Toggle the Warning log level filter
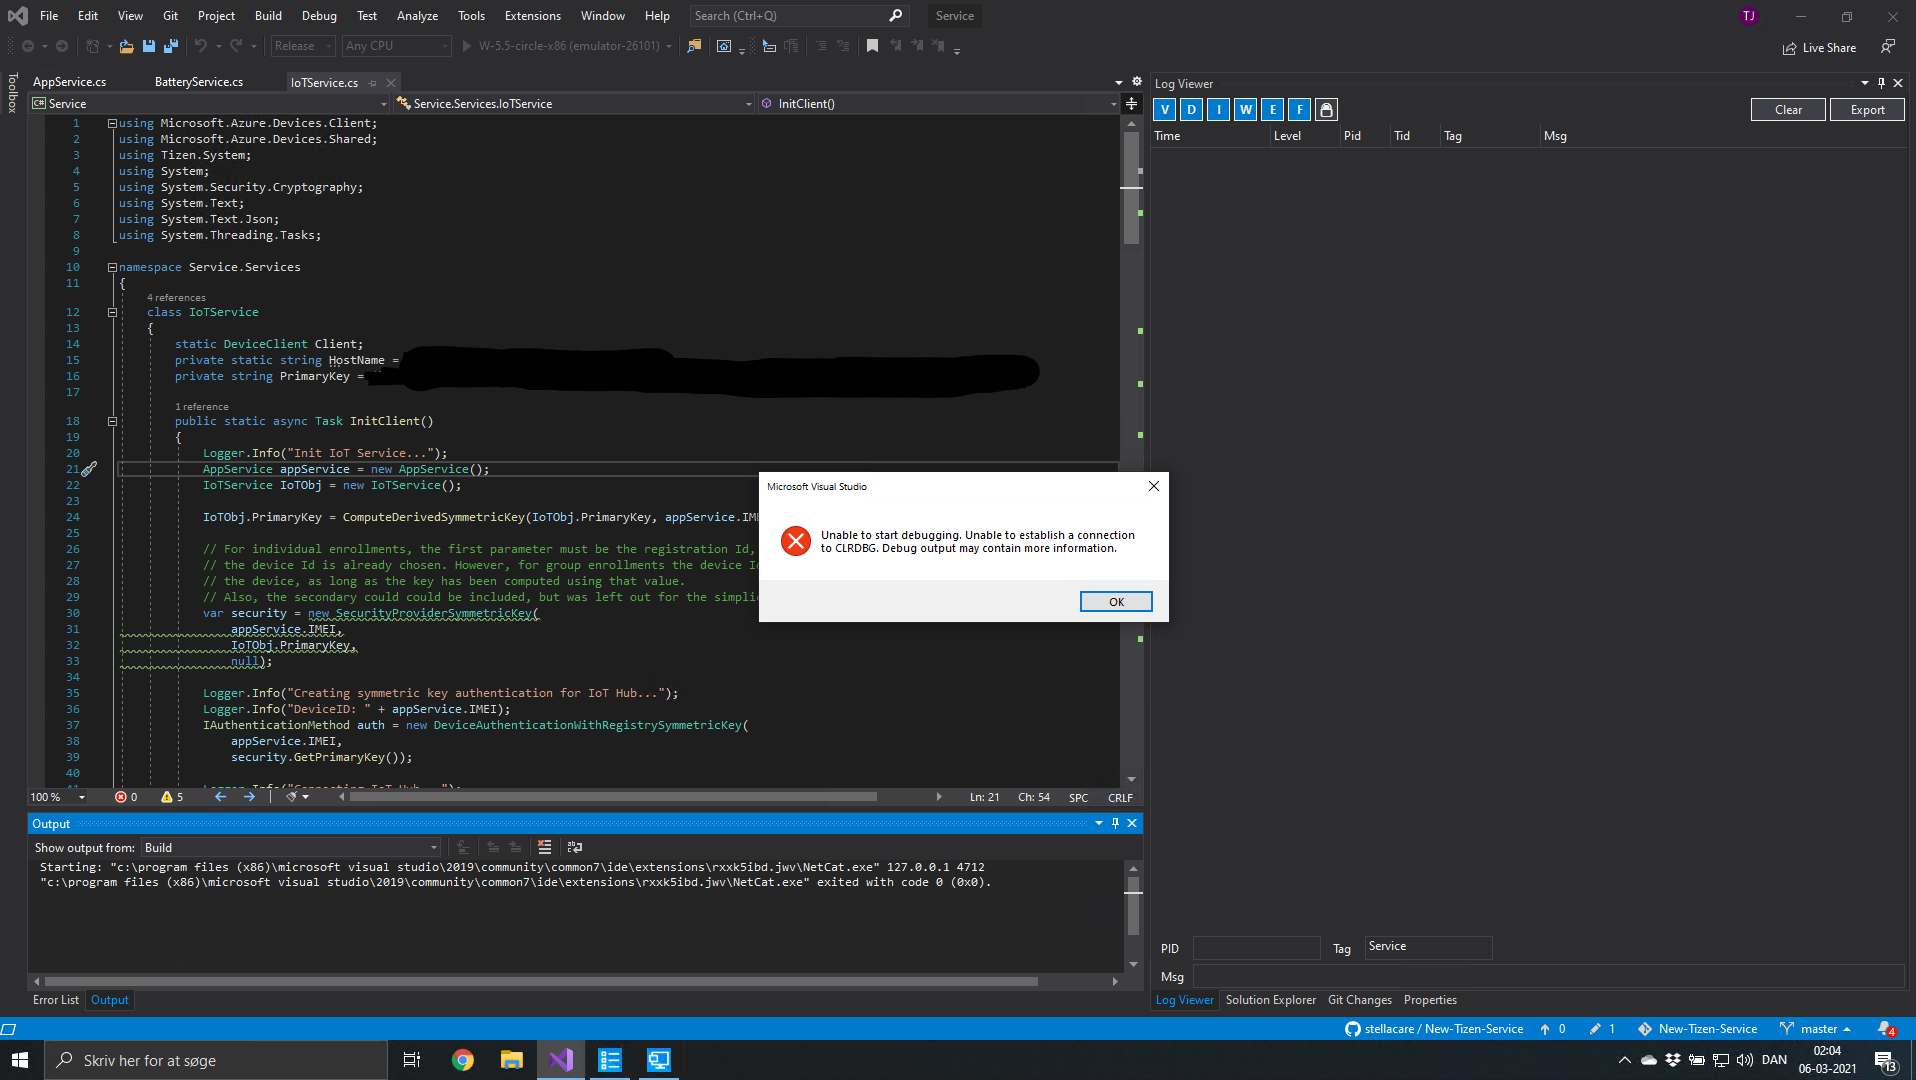This screenshot has height=1080, width=1916. (x=1246, y=109)
